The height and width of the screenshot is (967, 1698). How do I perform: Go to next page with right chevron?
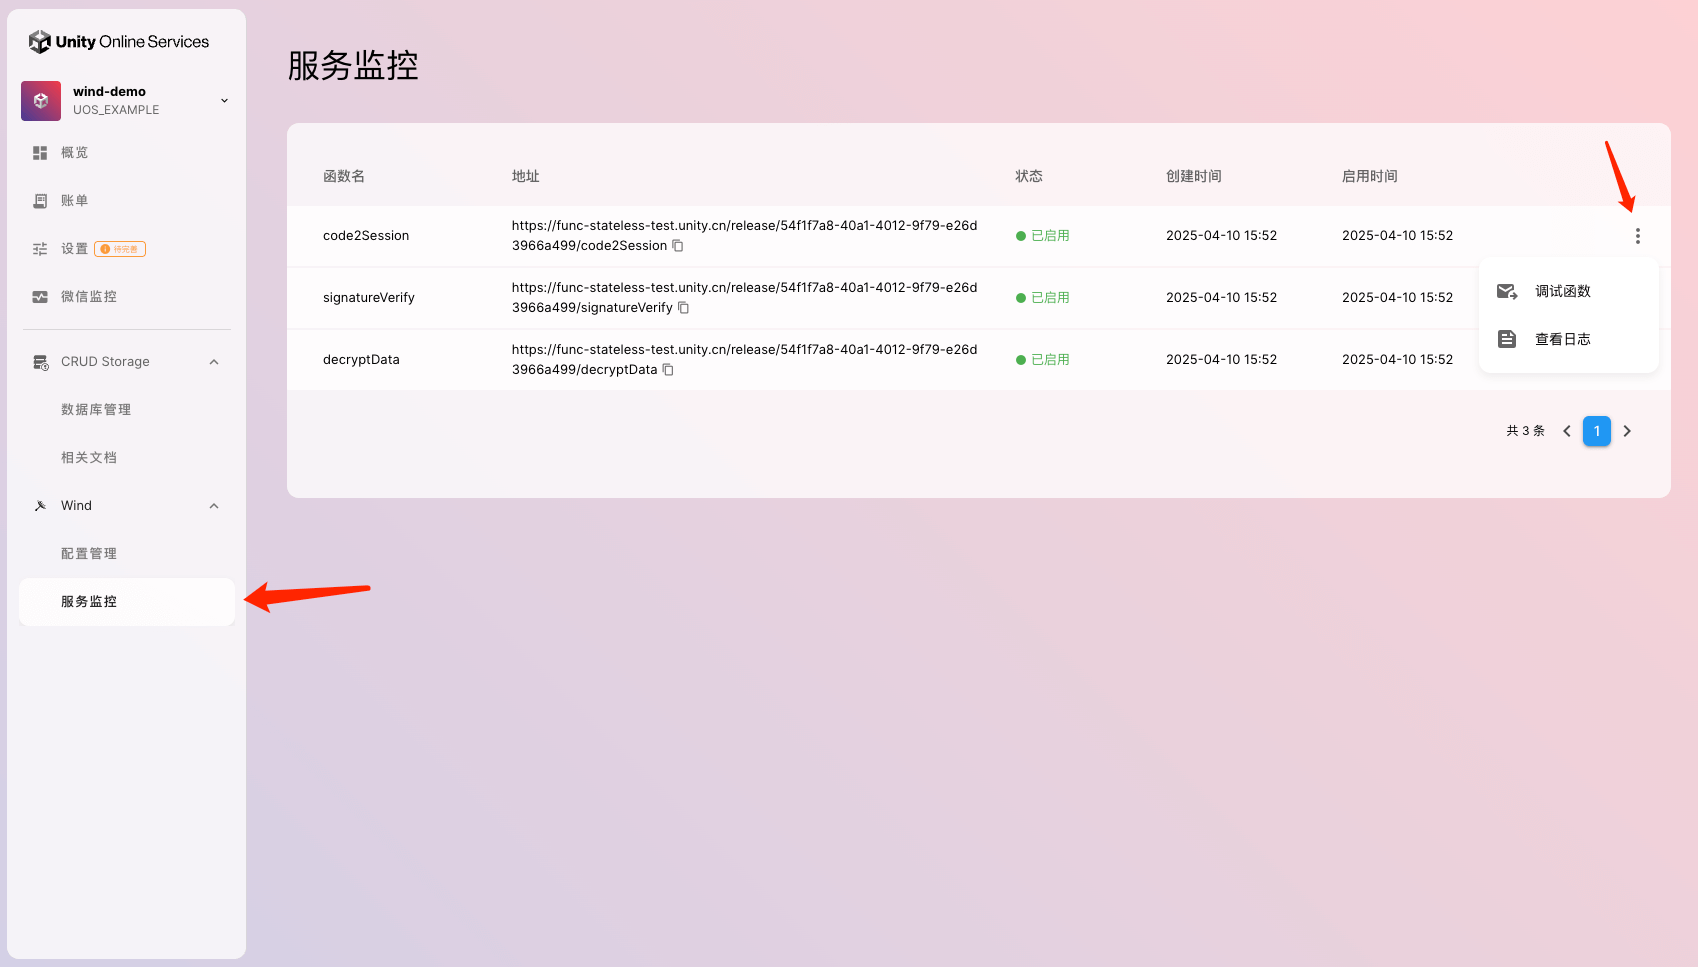[1627, 431]
